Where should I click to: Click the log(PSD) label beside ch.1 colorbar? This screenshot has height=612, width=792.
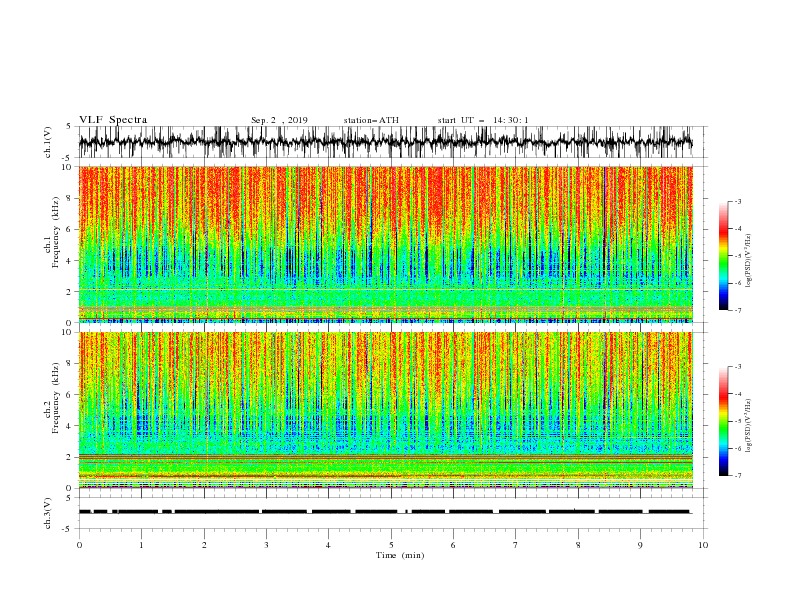click(749, 261)
